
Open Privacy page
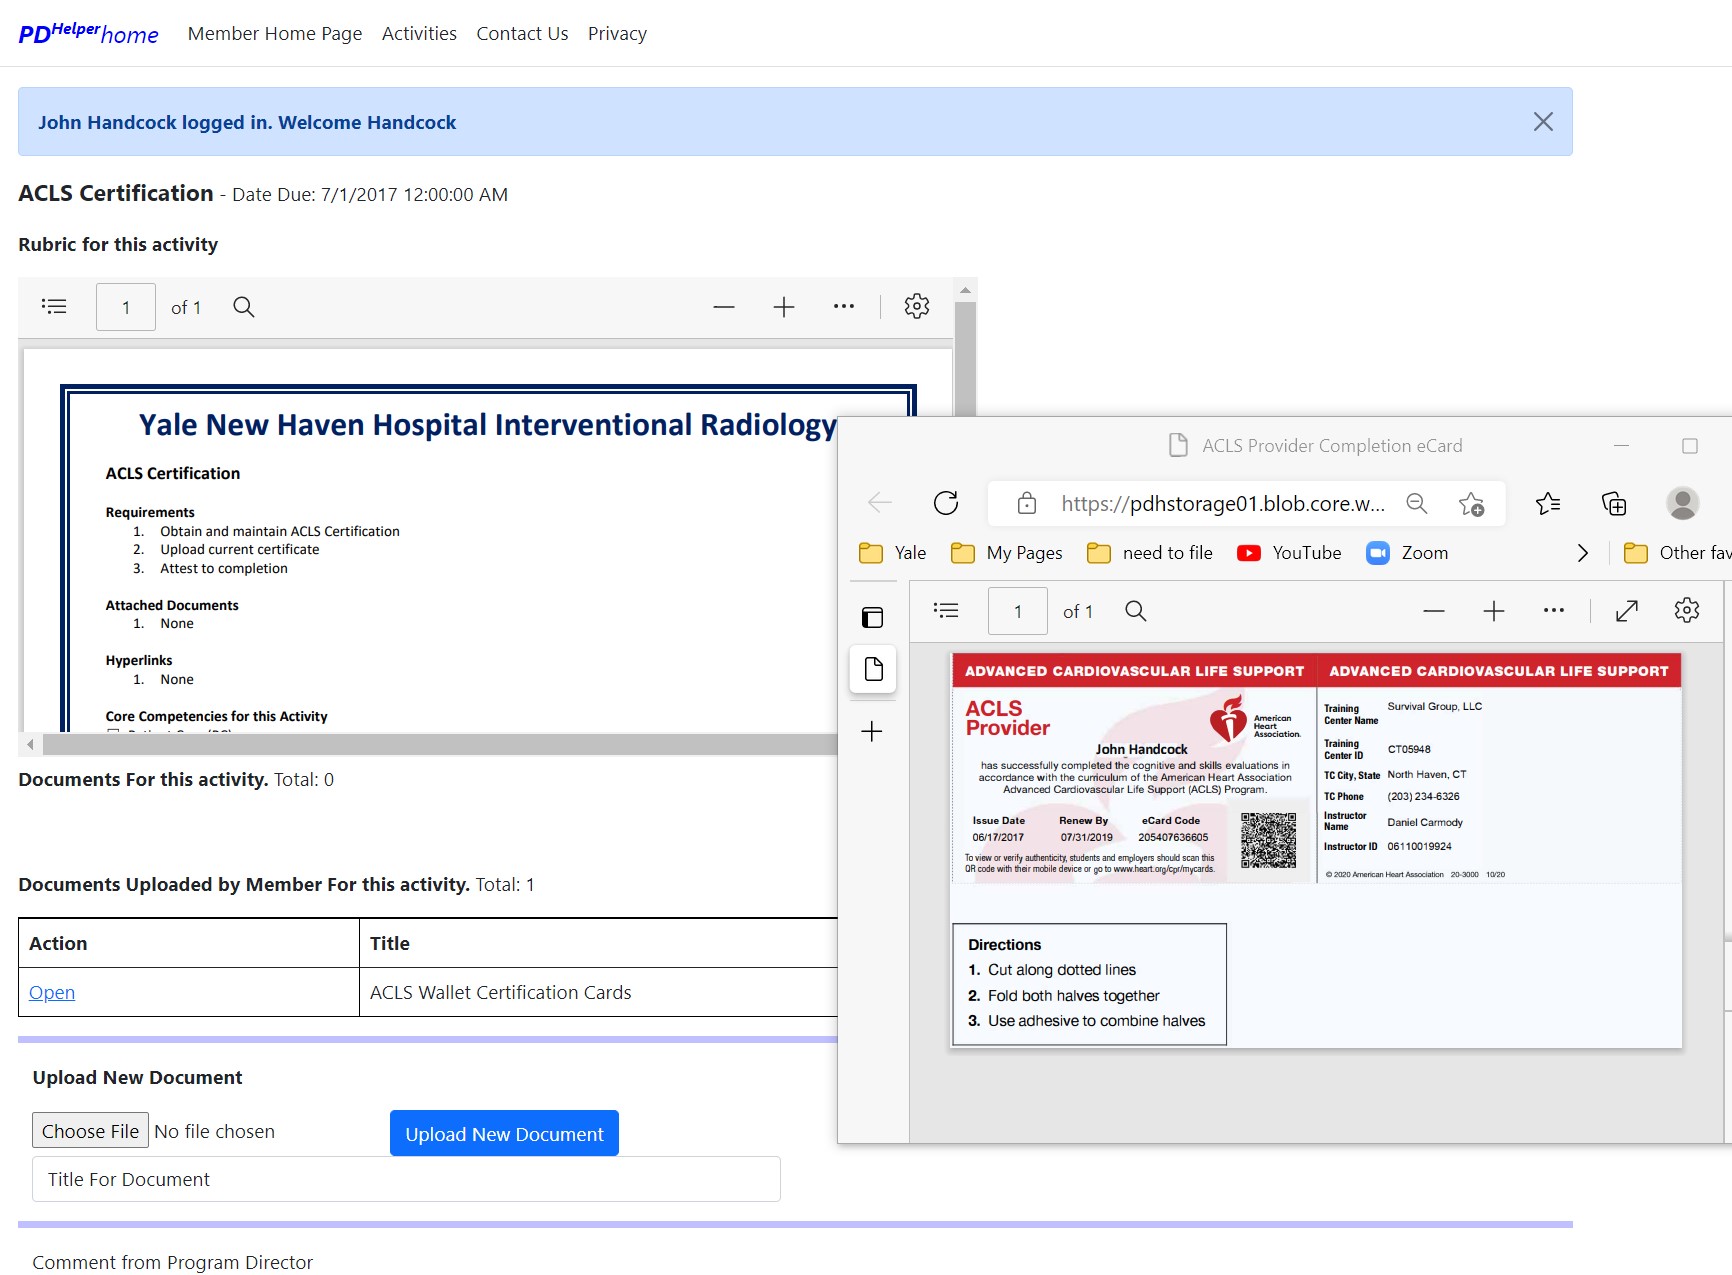click(617, 33)
